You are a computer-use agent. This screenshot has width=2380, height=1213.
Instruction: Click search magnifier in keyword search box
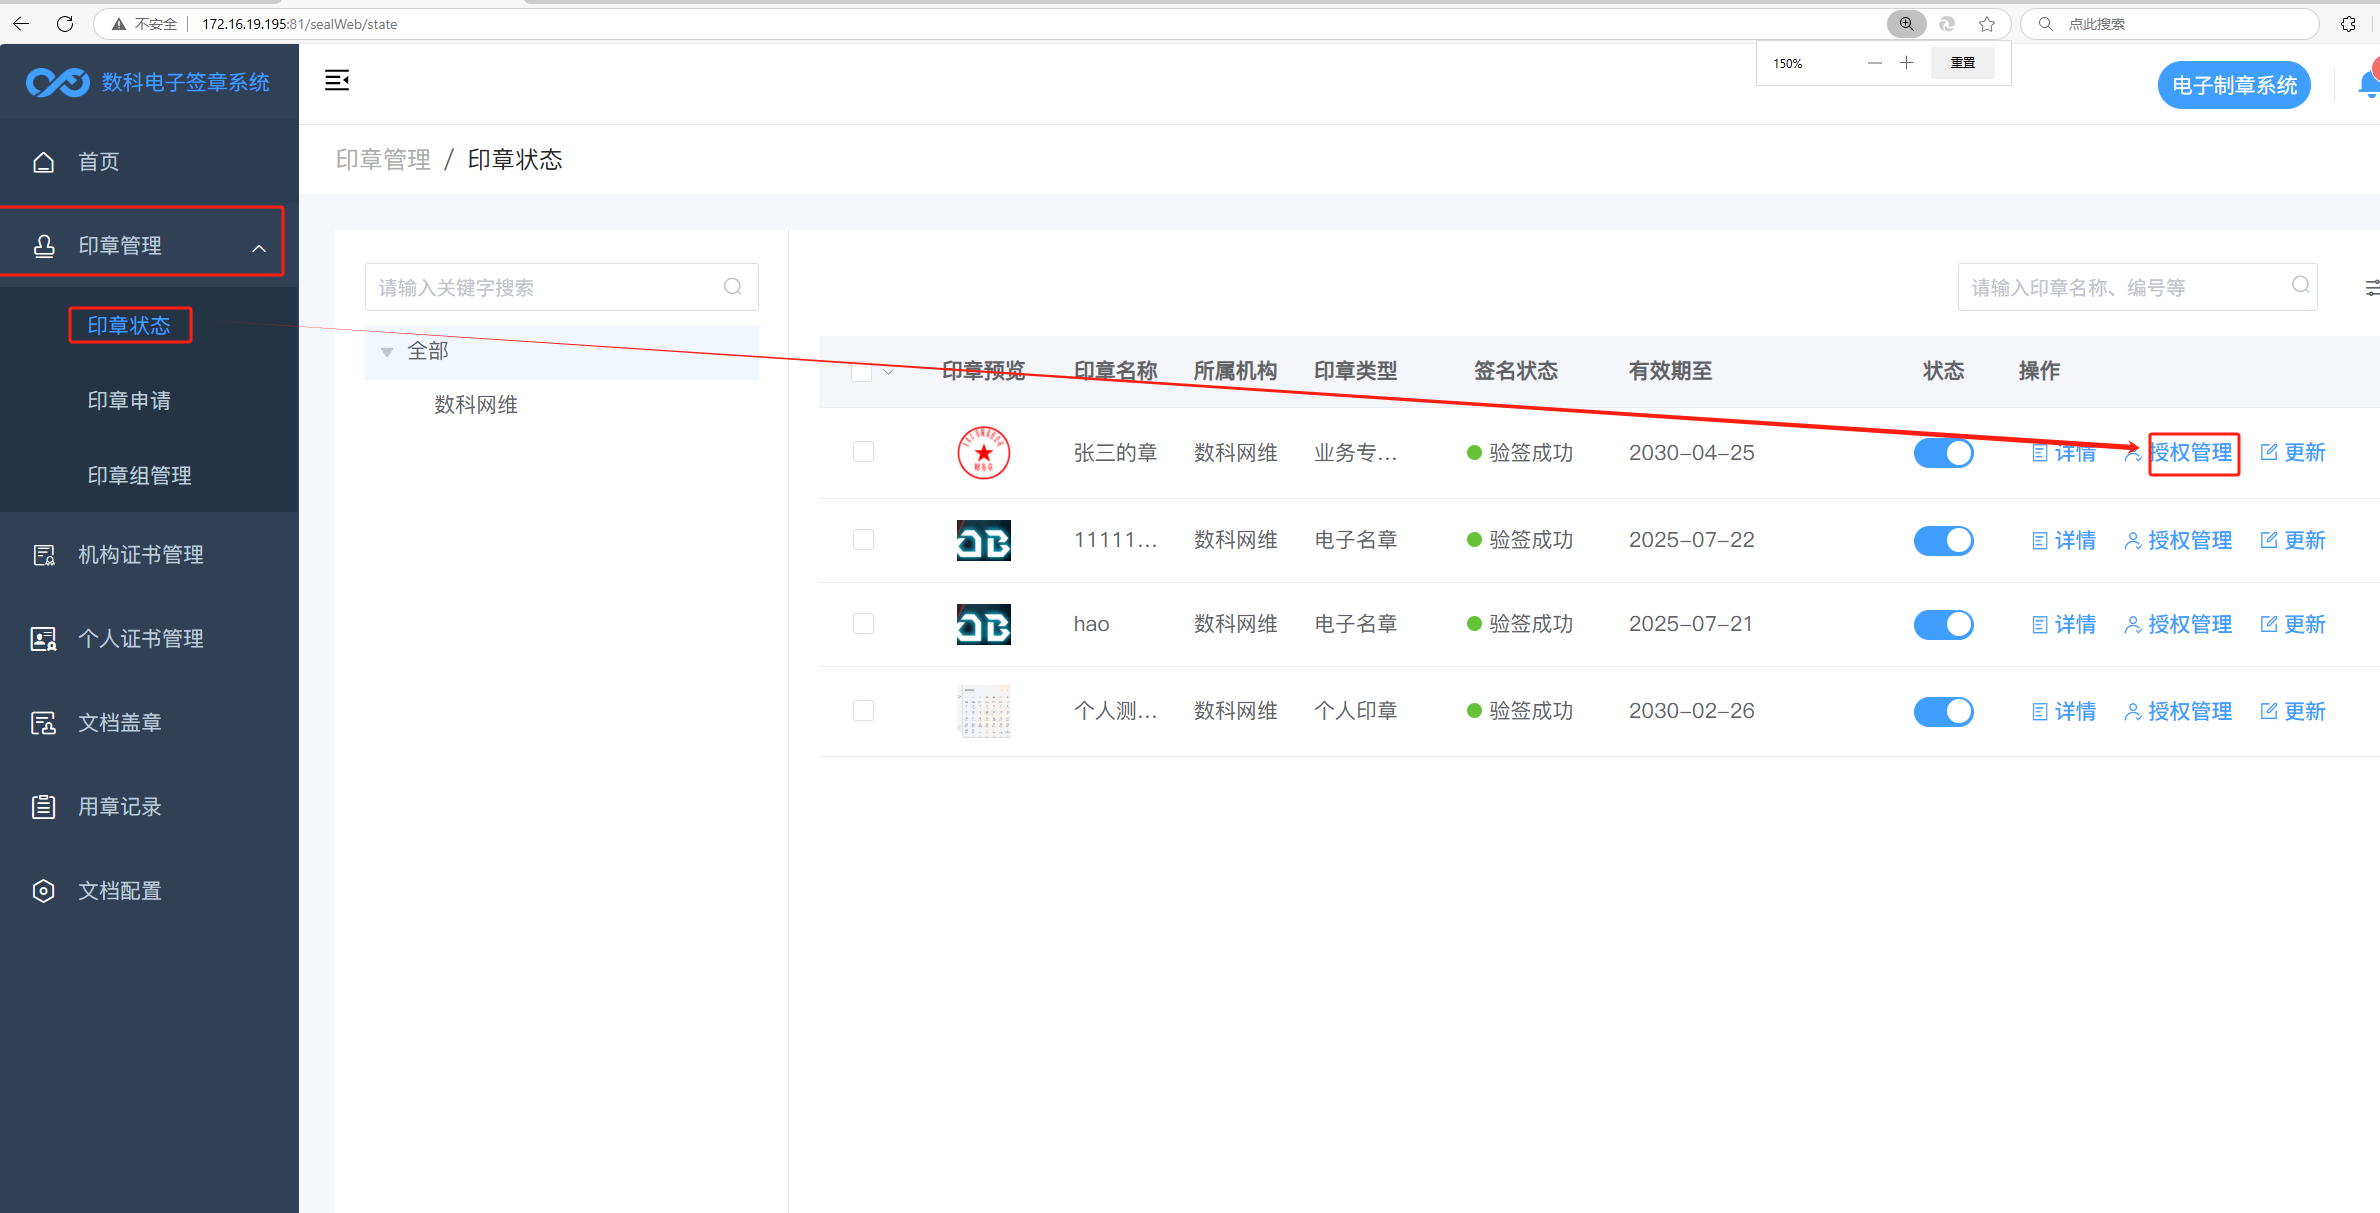pos(733,287)
